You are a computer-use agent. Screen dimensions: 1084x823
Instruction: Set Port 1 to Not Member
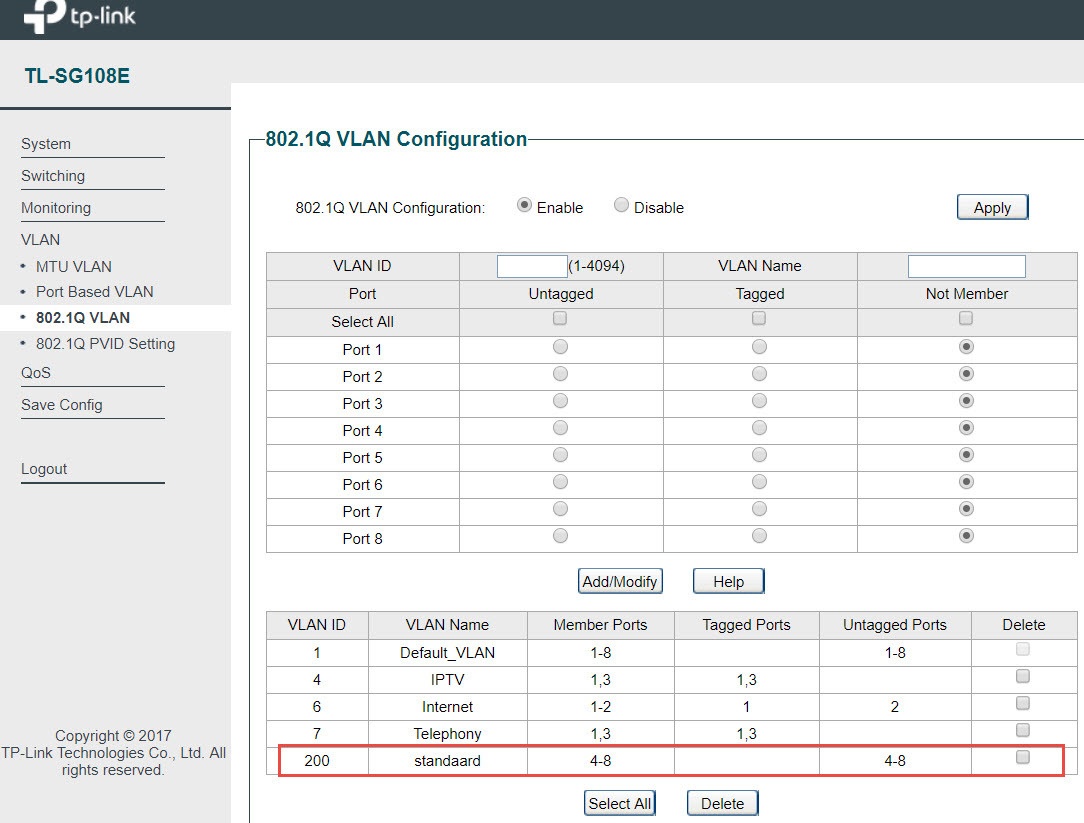[x=966, y=346]
